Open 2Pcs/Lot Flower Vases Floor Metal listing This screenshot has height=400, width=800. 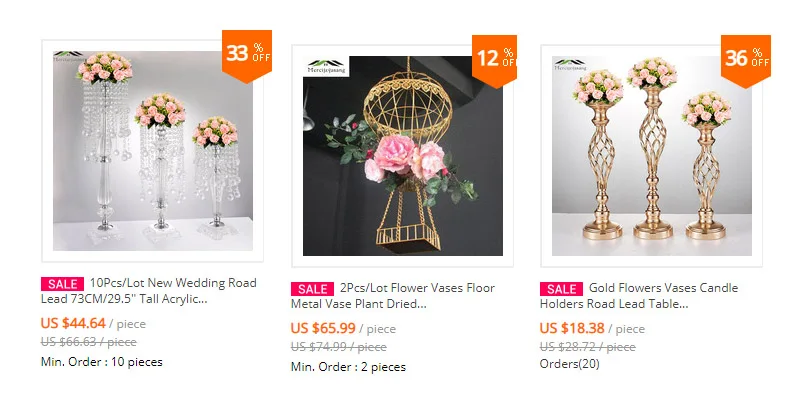point(393,296)
